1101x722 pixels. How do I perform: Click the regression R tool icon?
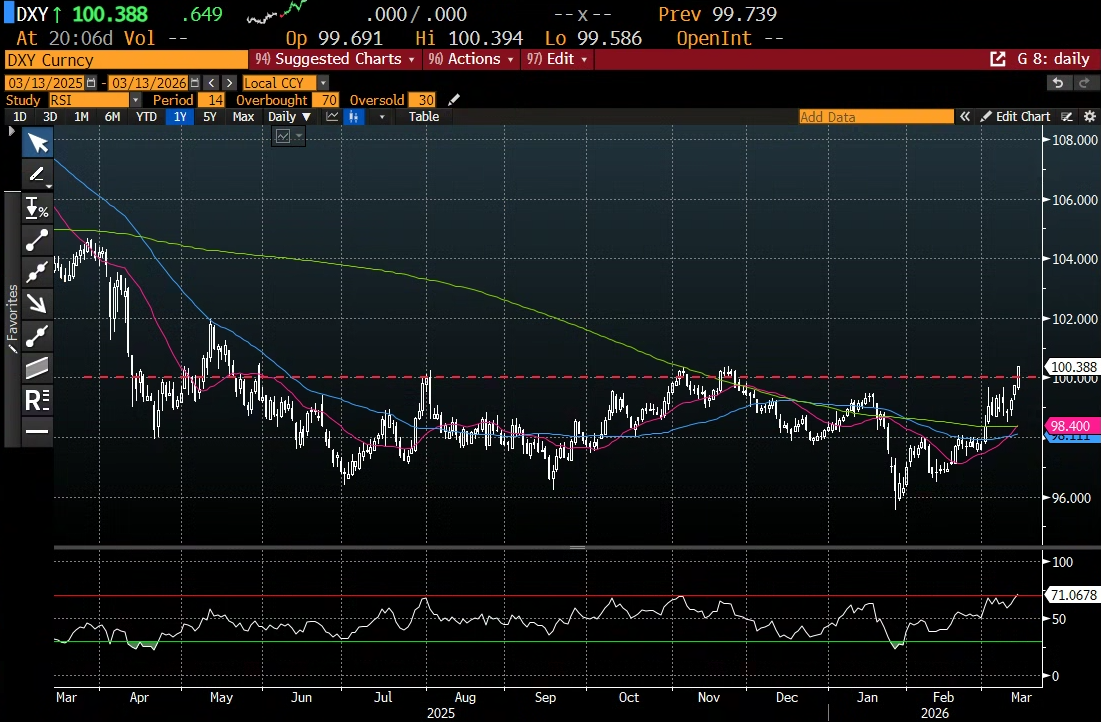pos(37,400)
